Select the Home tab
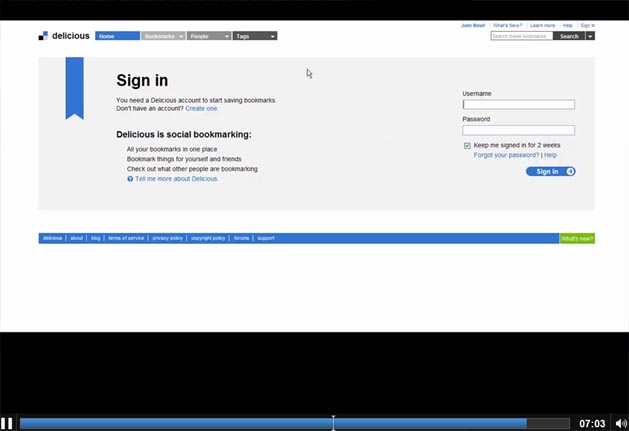629x431 pixels. (x=118, y=36)
